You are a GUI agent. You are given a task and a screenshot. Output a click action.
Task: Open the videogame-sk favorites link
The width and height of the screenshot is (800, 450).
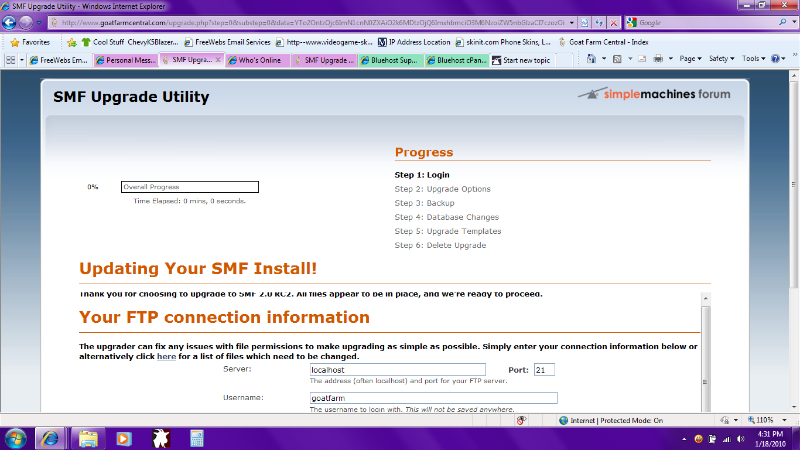[324, 42]
